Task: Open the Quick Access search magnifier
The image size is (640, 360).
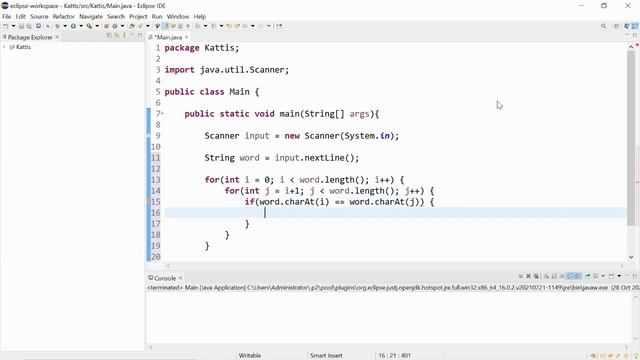Action: (x=604, y=26)
